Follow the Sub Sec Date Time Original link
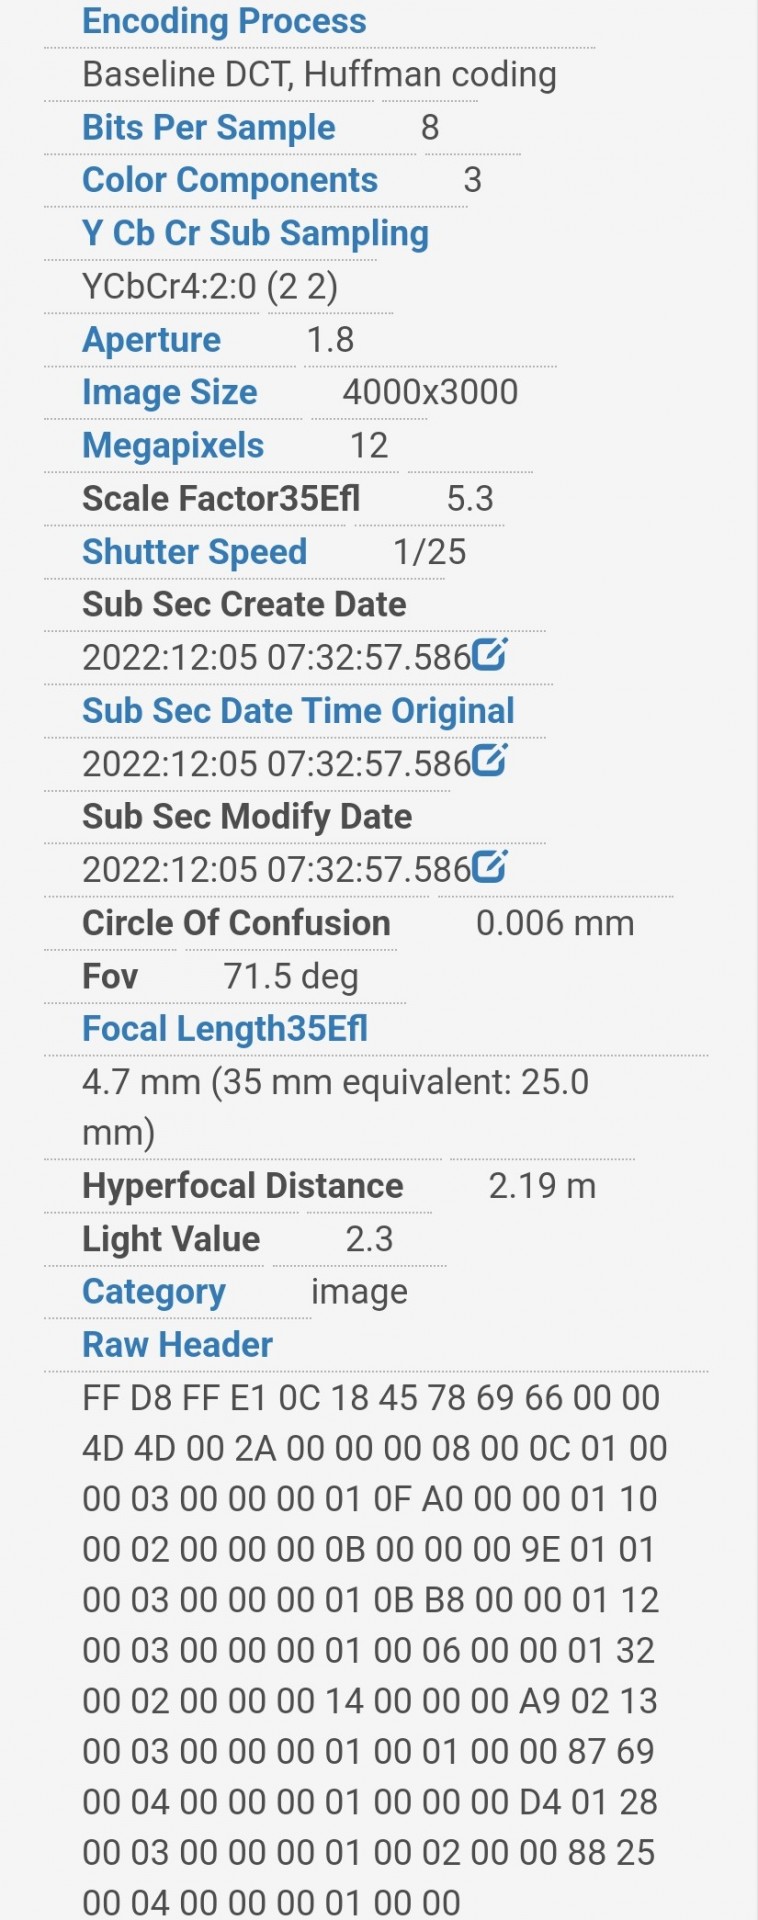 click(x=298, y=711)
